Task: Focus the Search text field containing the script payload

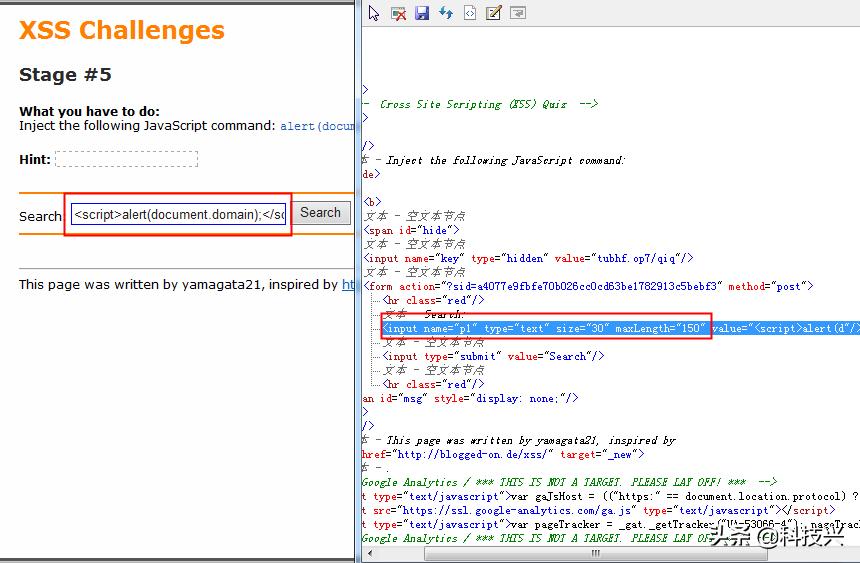Action: coord(179,215)
